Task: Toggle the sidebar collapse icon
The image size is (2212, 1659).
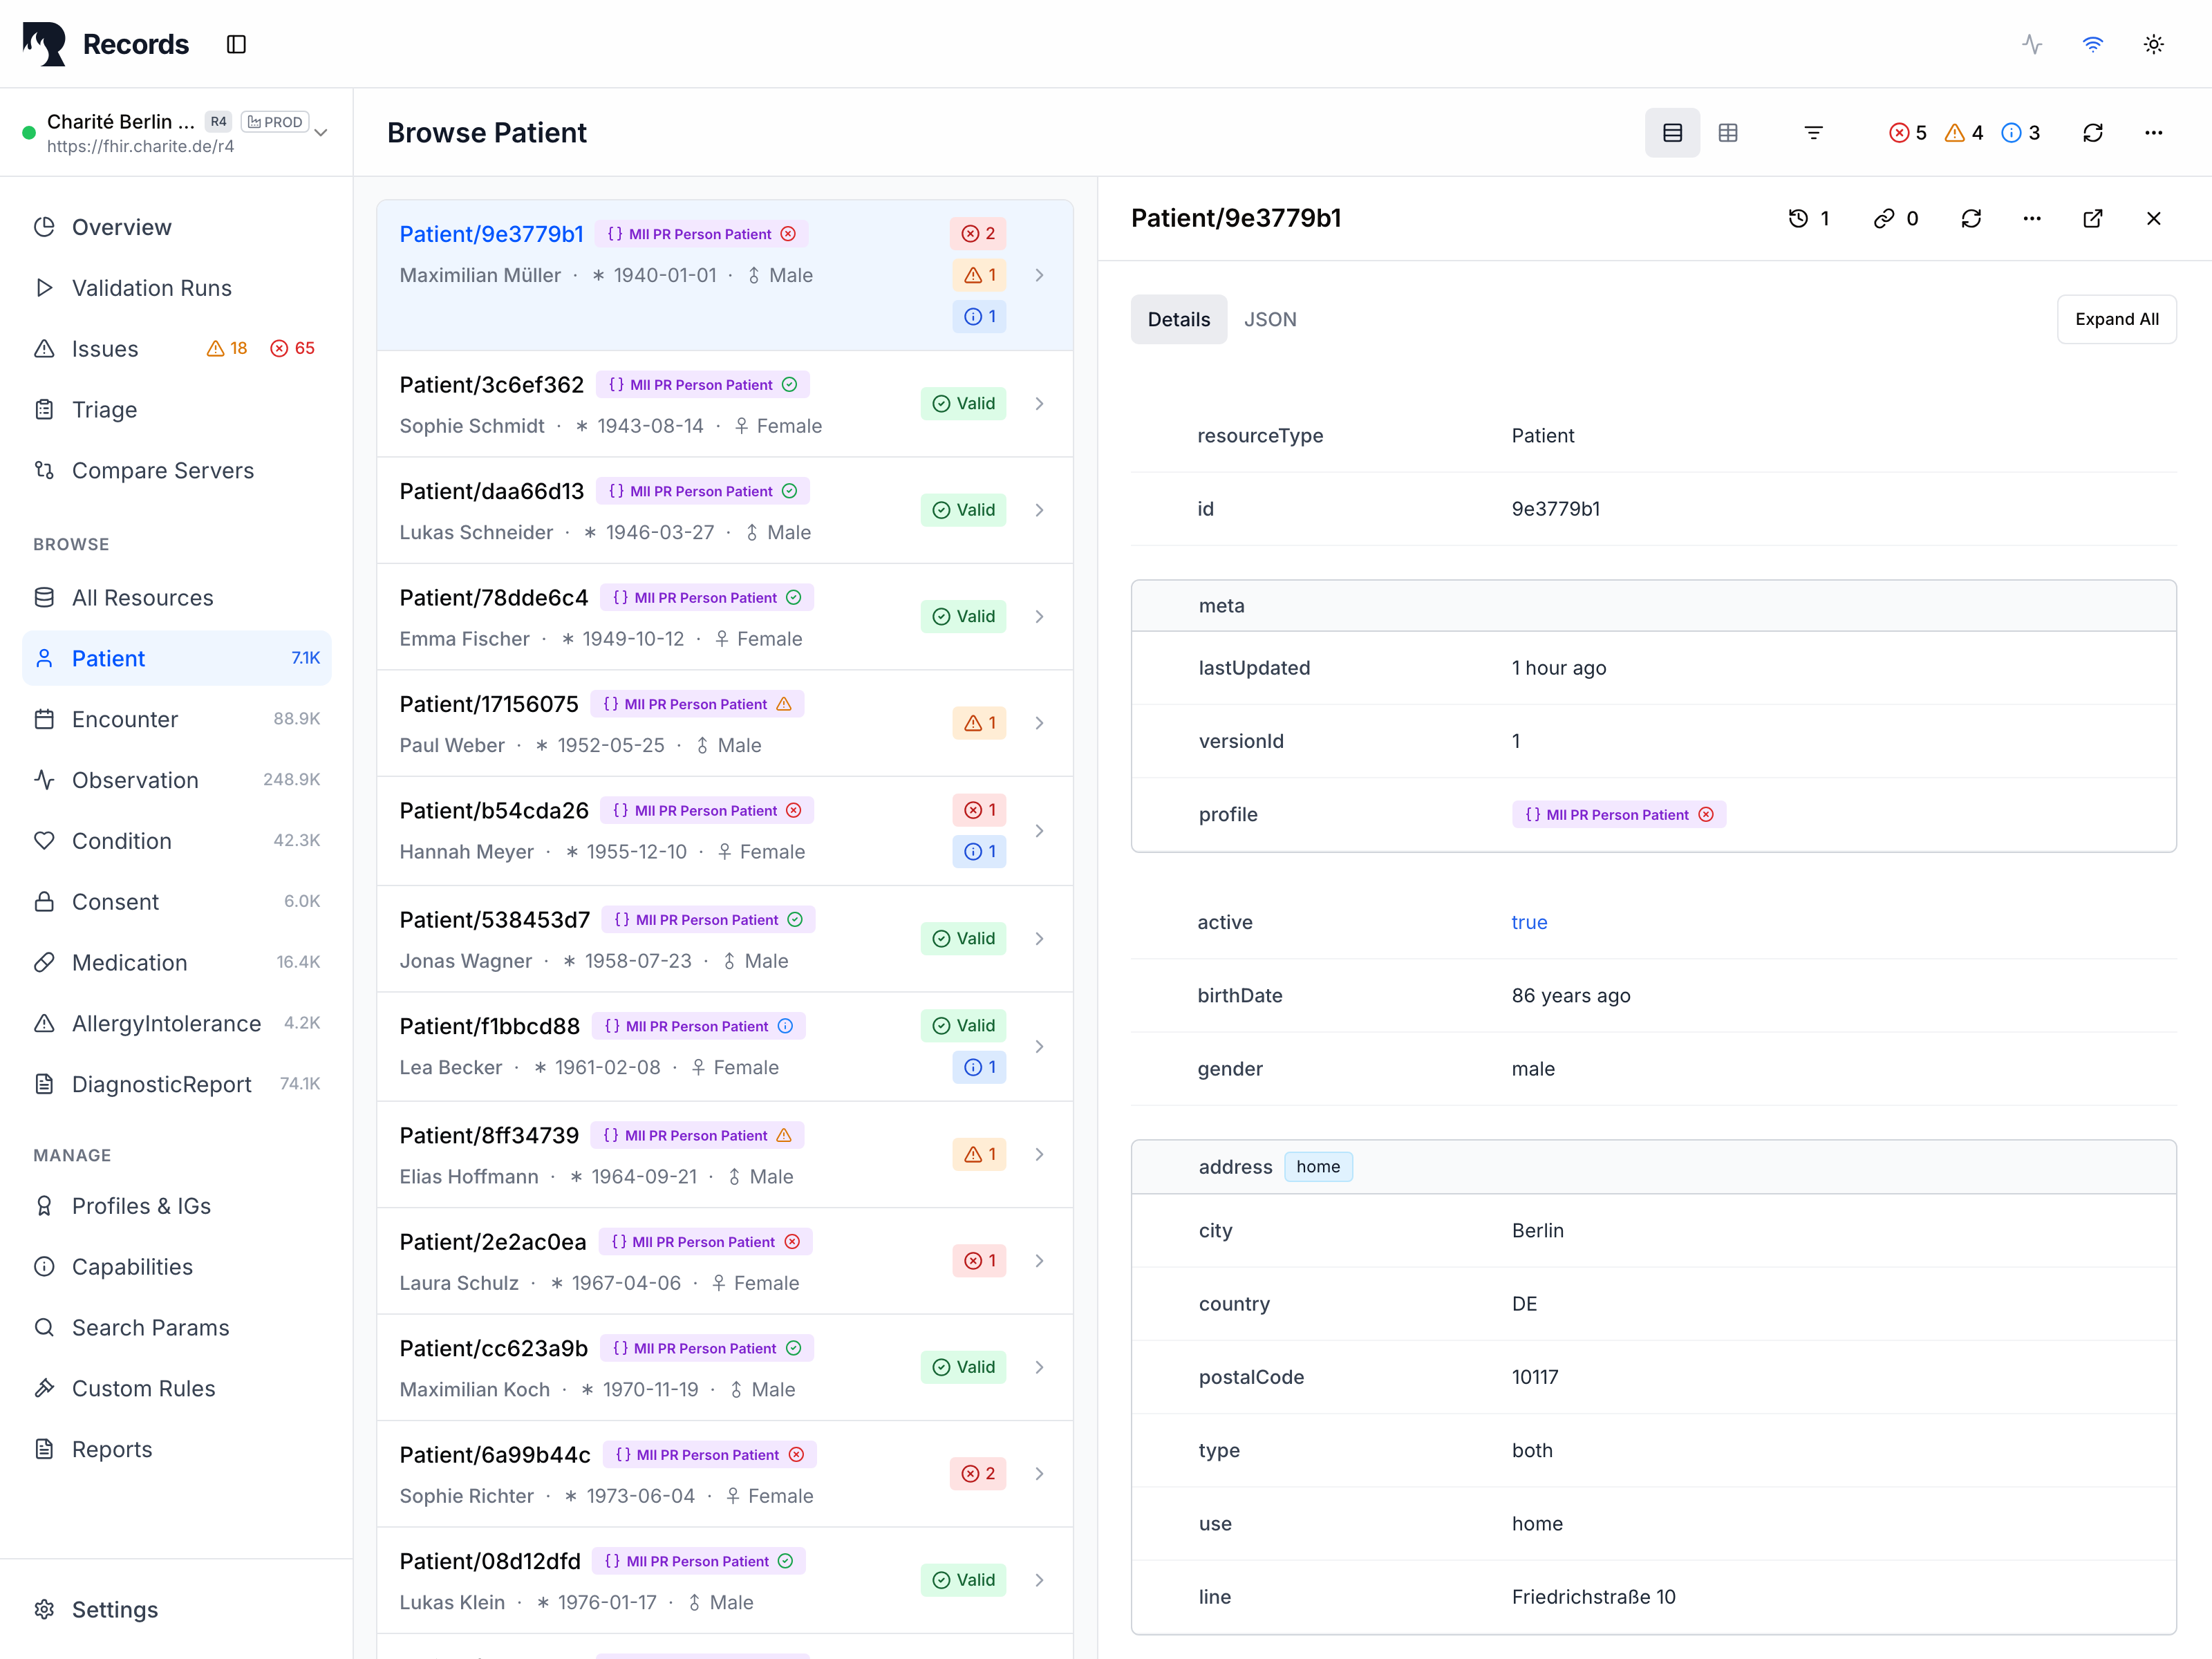Action: click(236, 44)
